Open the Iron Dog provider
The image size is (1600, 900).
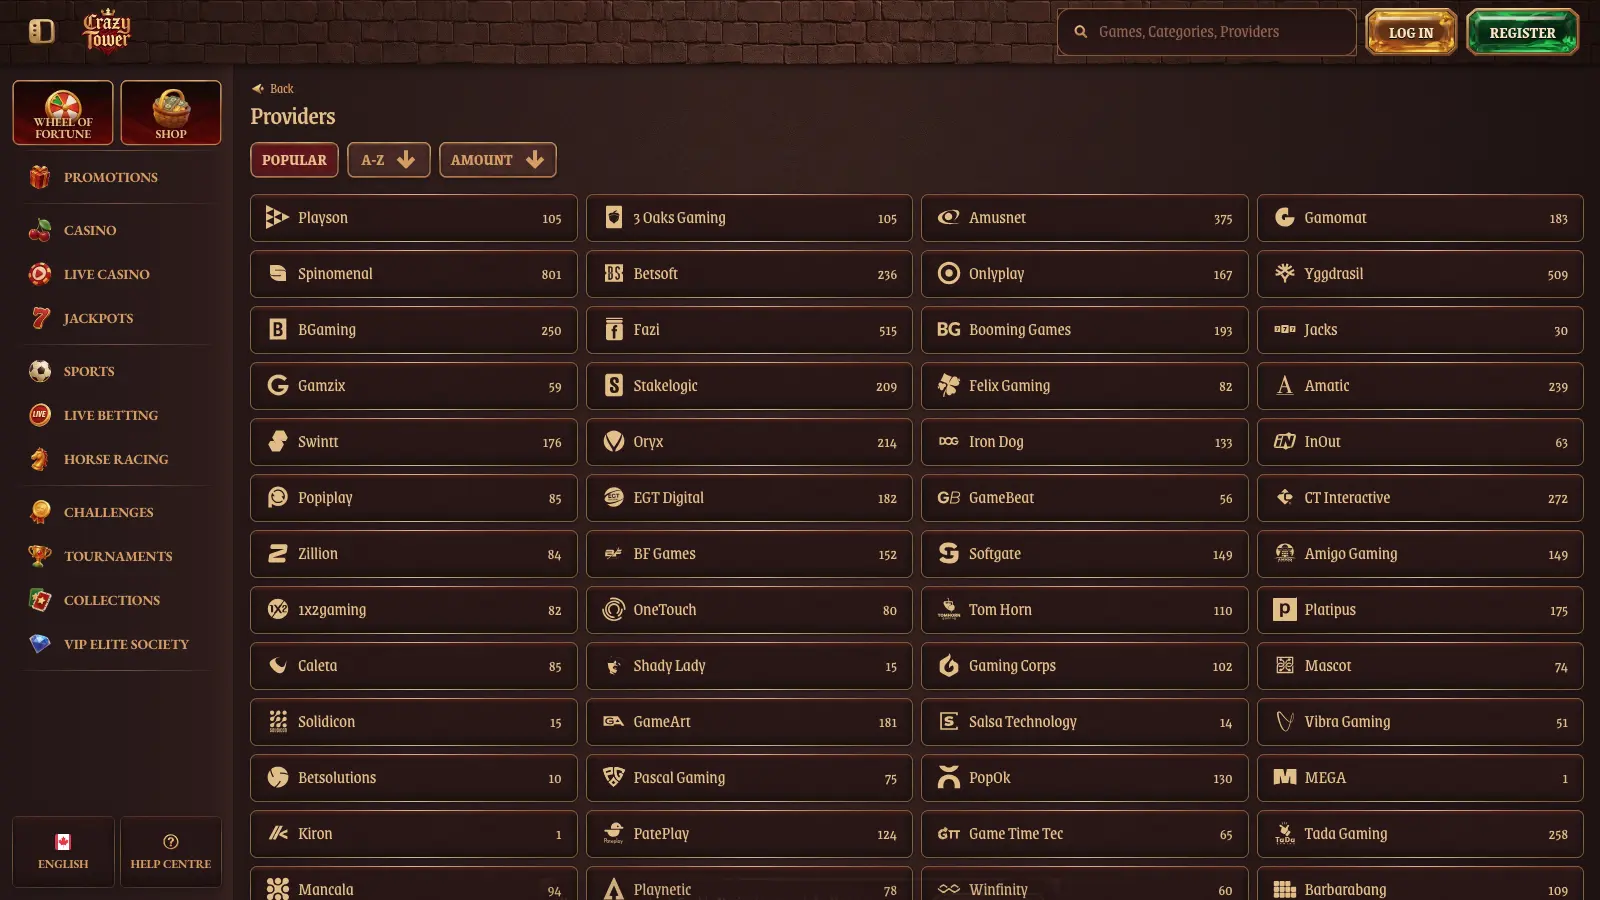point(1085,442)
